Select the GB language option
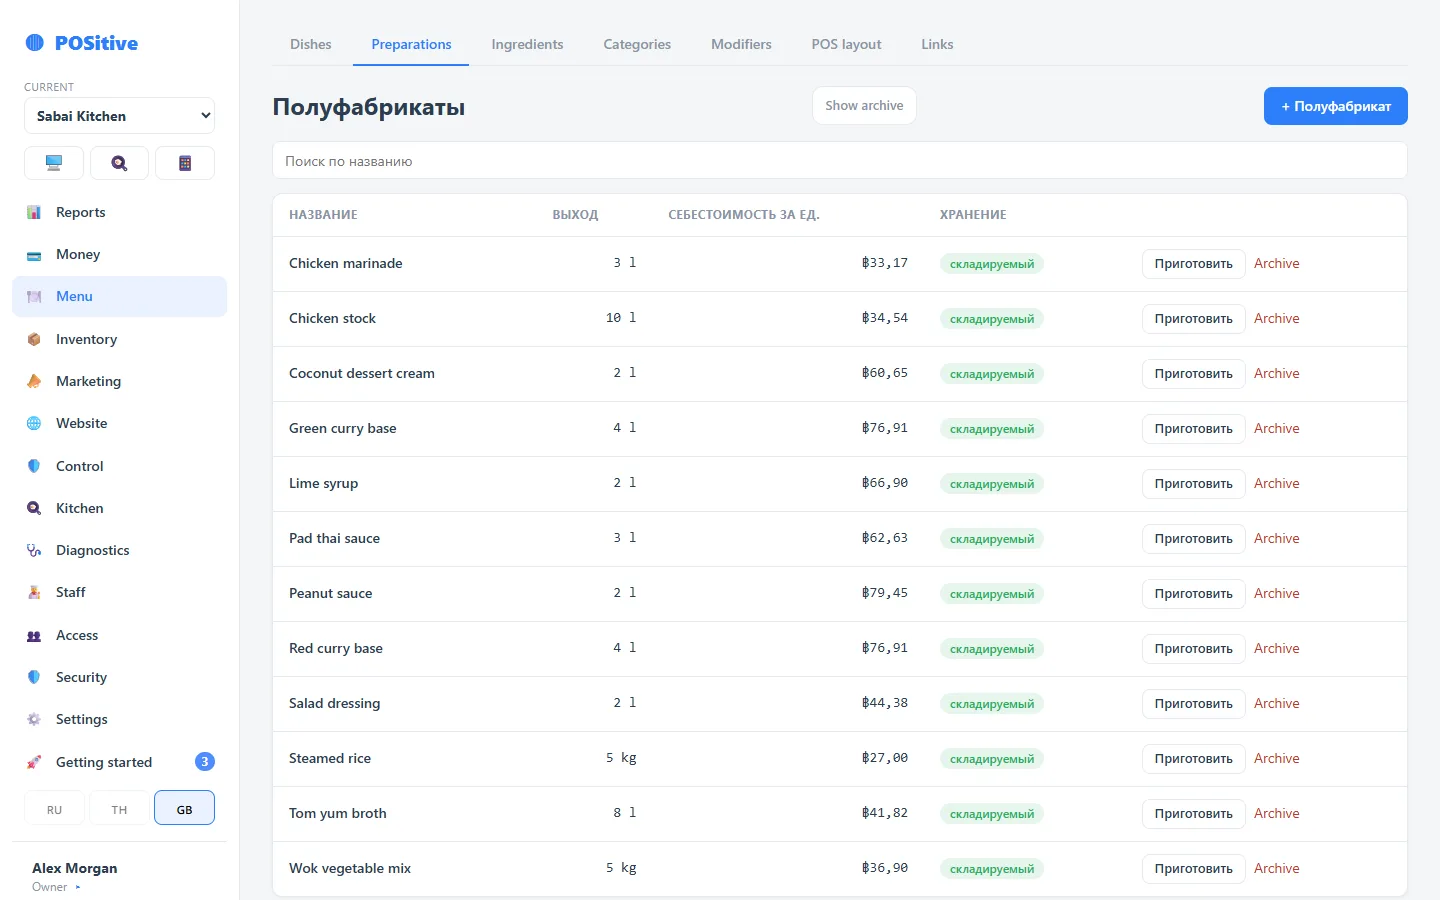The image size is (1440, 900). (185, 808)
